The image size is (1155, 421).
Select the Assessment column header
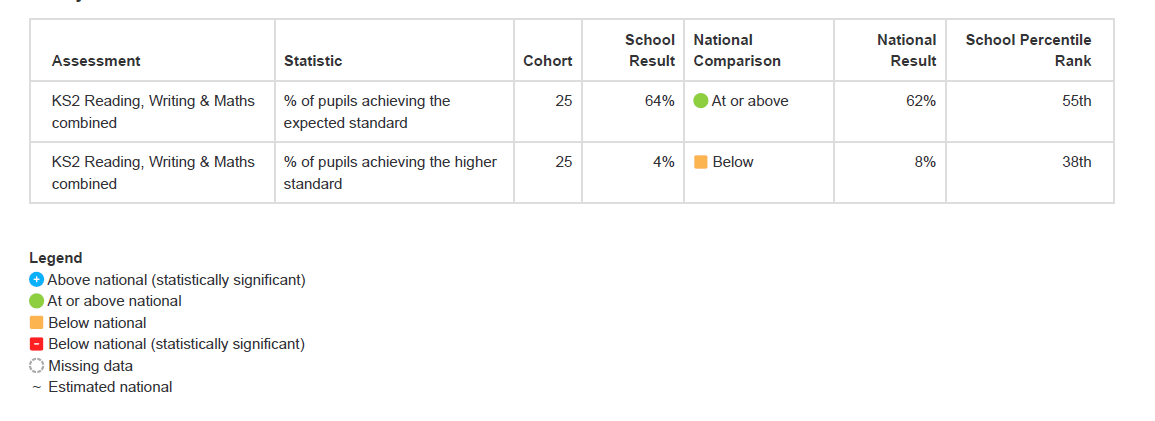(x=96, y=61)
